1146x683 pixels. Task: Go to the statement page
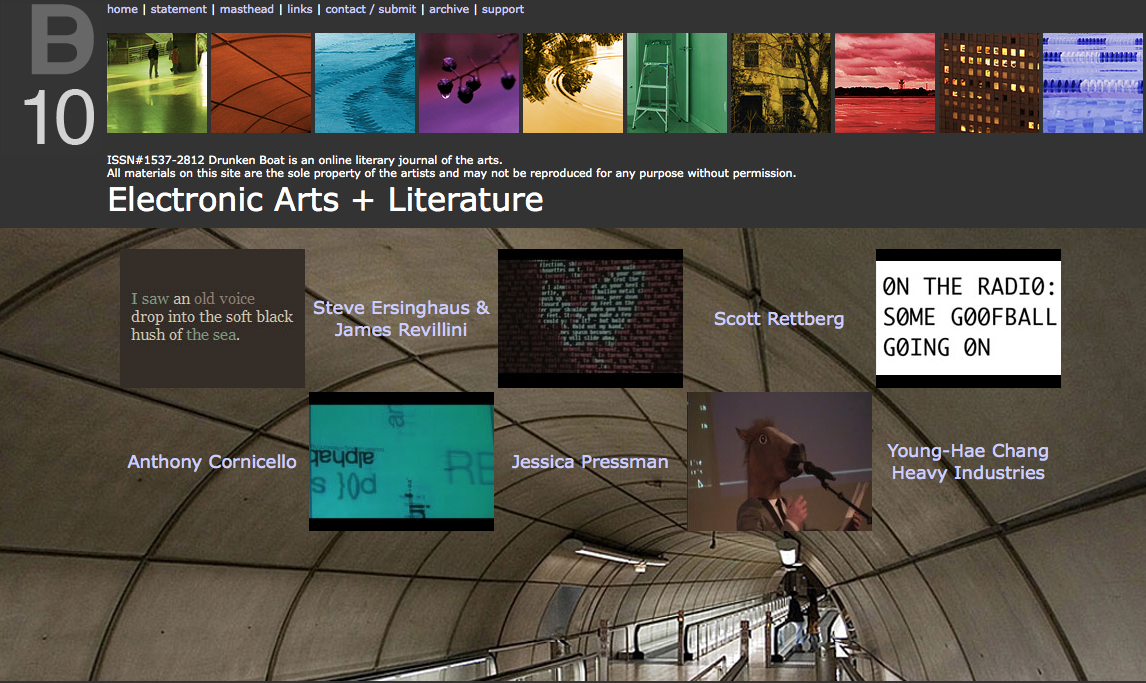178,9
